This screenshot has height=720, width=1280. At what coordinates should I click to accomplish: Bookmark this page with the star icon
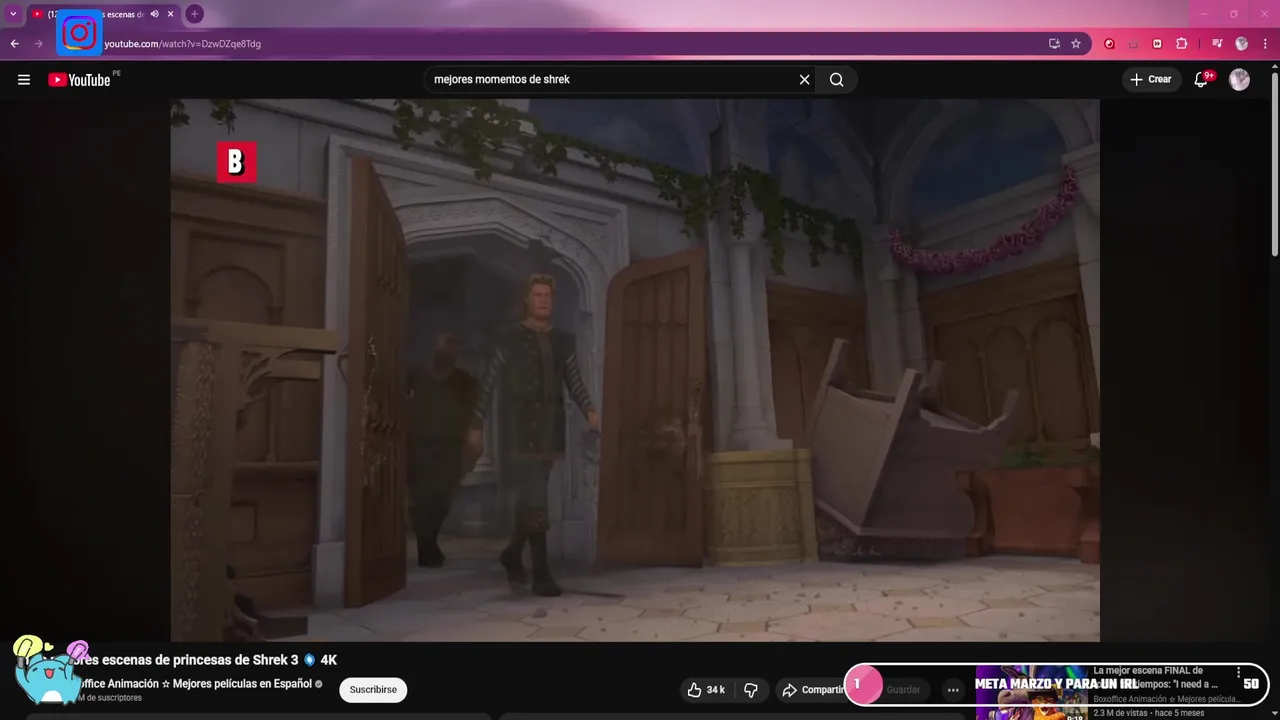point(1076,44)
